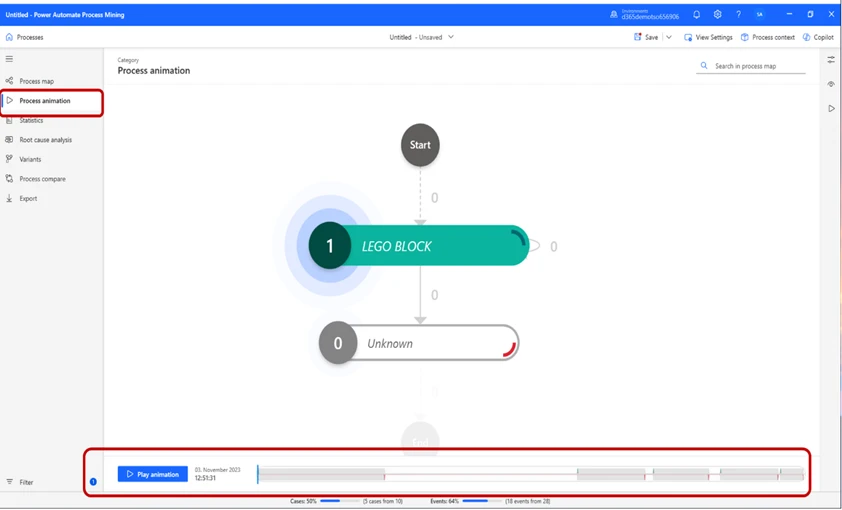842x510 pixels.
Task: Open the Process map view
Action: click(37, 81)
